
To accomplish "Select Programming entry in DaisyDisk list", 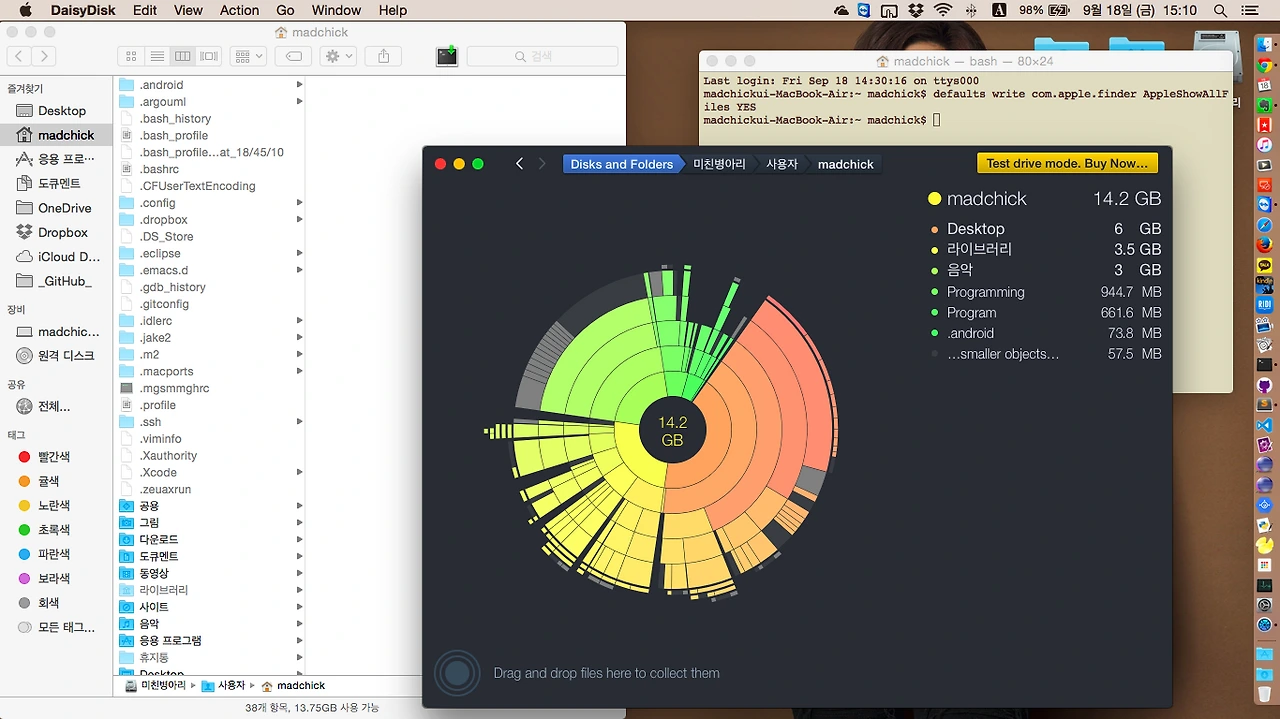I will click(x=1045, y=292).
